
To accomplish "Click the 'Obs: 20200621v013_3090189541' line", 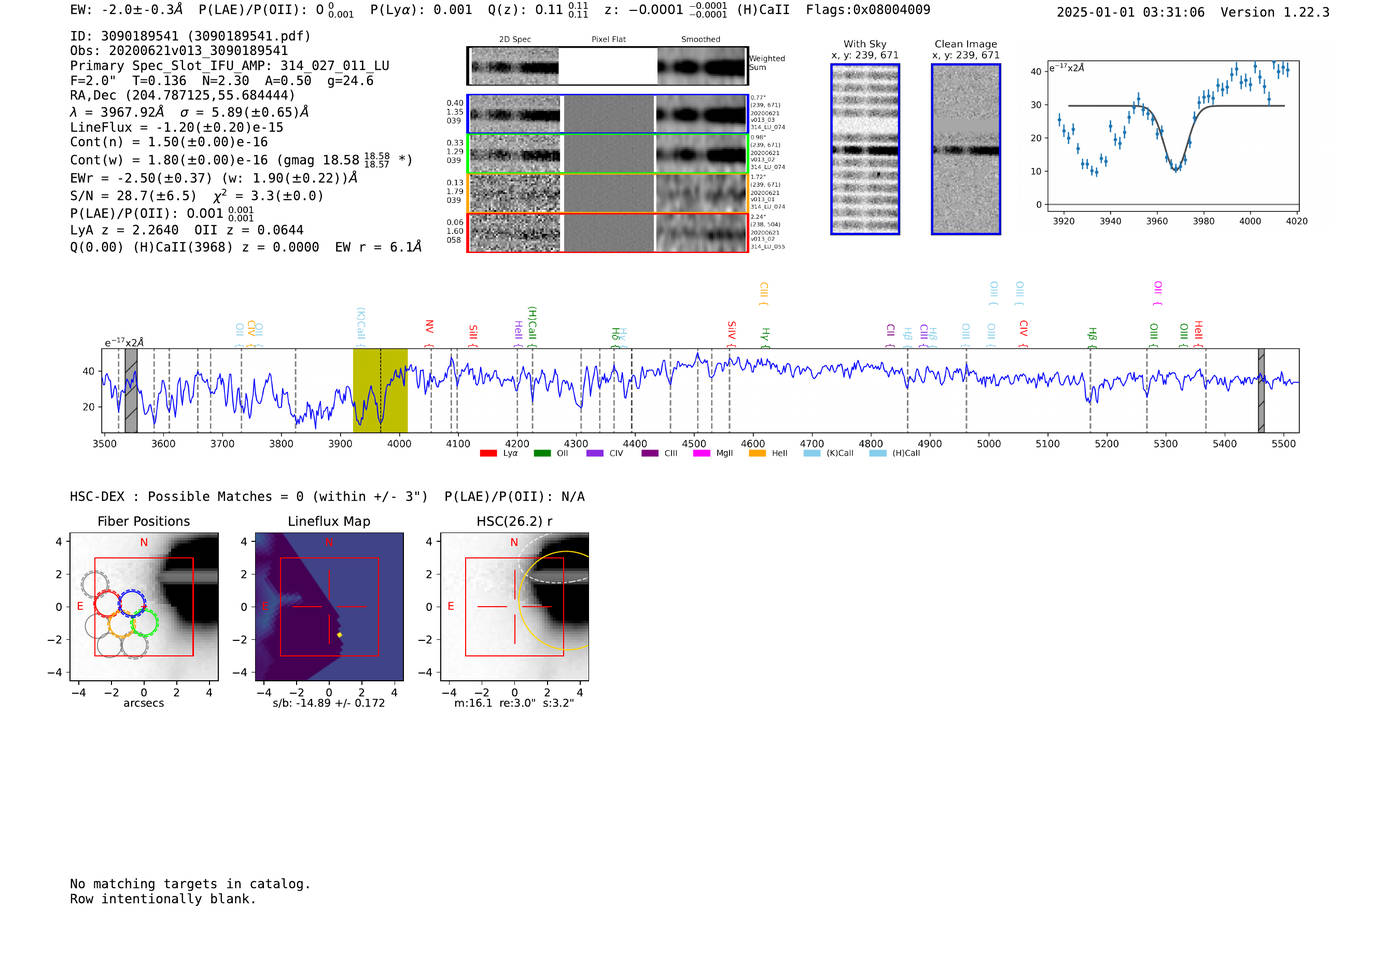I will 179,51.
